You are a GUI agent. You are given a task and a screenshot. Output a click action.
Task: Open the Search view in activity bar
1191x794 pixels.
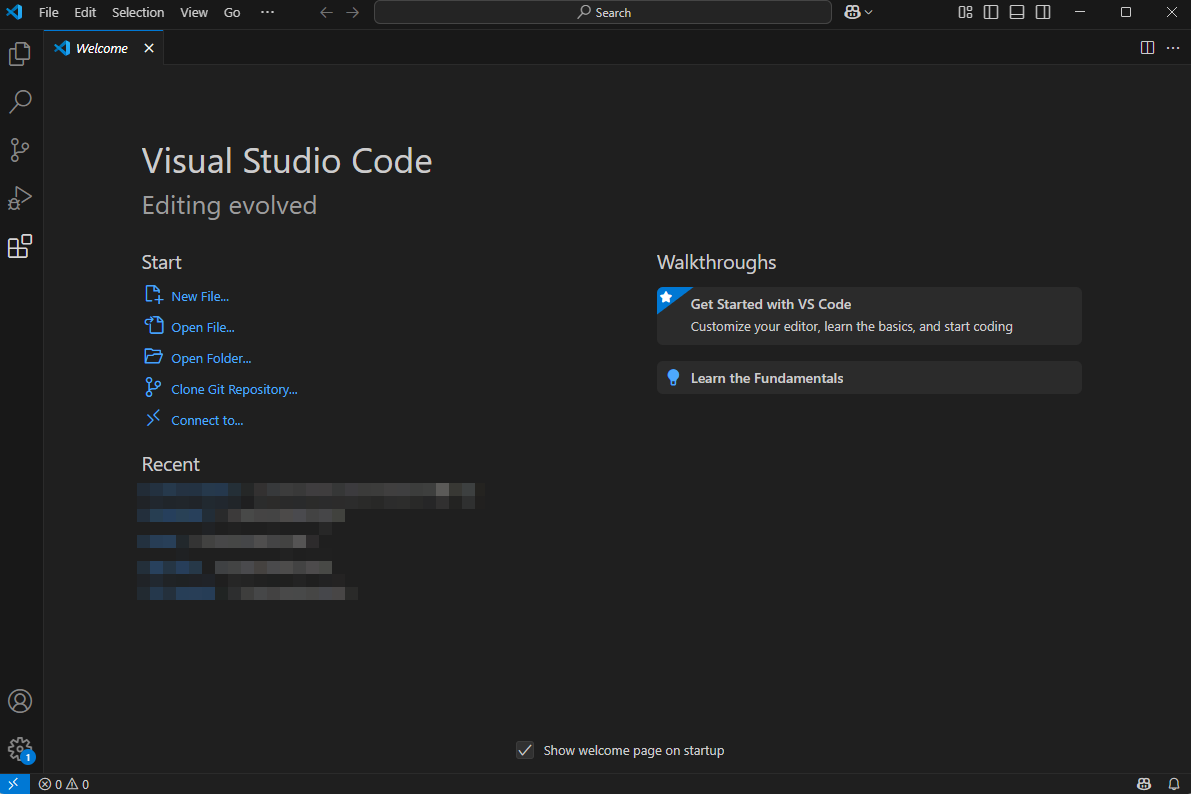pos(20,102)
